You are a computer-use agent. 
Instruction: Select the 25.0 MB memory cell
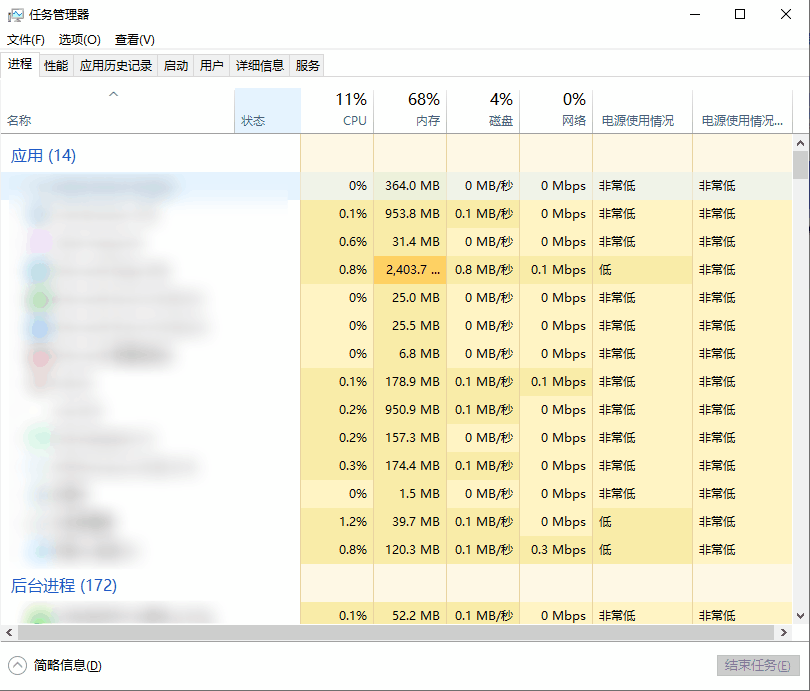tap(410, 298)
